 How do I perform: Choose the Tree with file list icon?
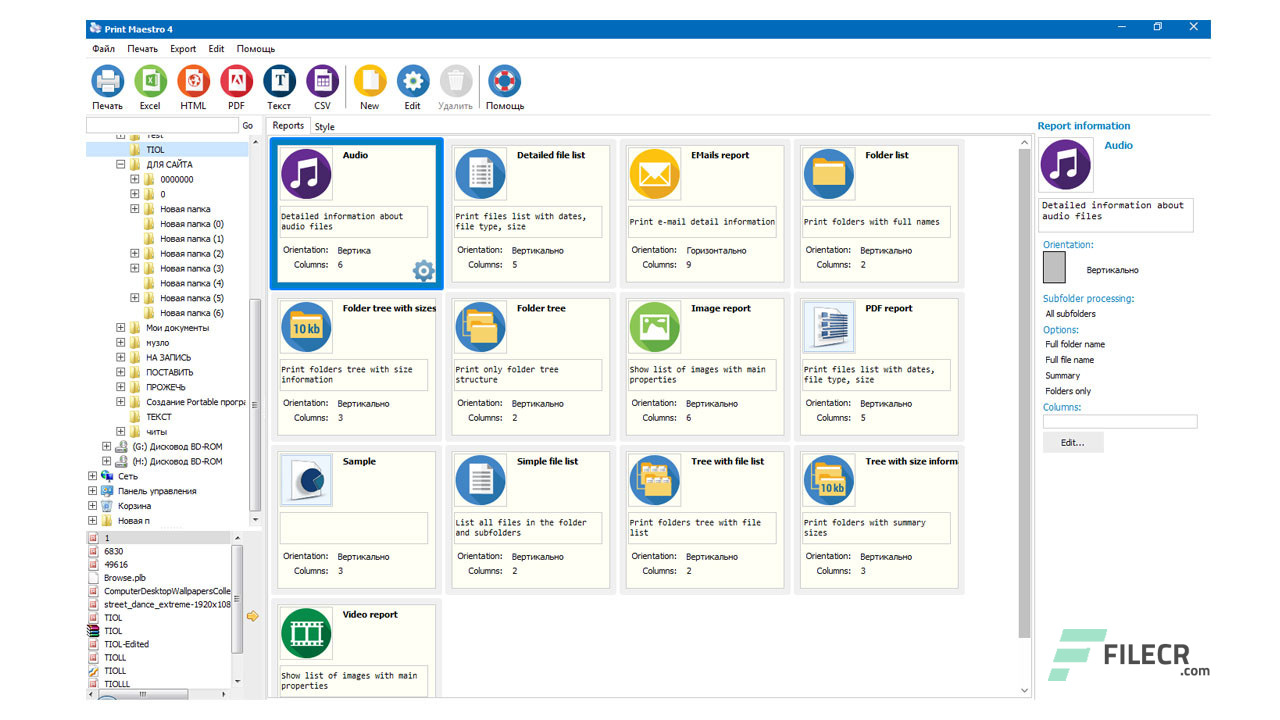[x=654, y=479]
